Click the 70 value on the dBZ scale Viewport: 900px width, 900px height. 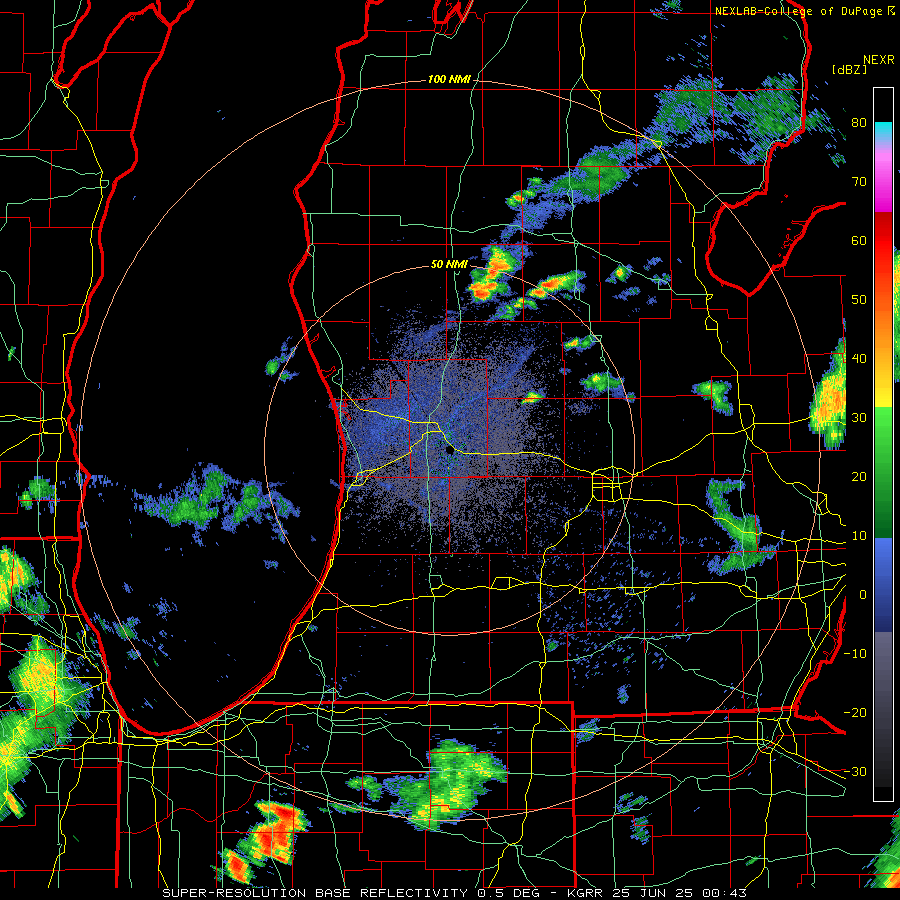pos(859,181)
